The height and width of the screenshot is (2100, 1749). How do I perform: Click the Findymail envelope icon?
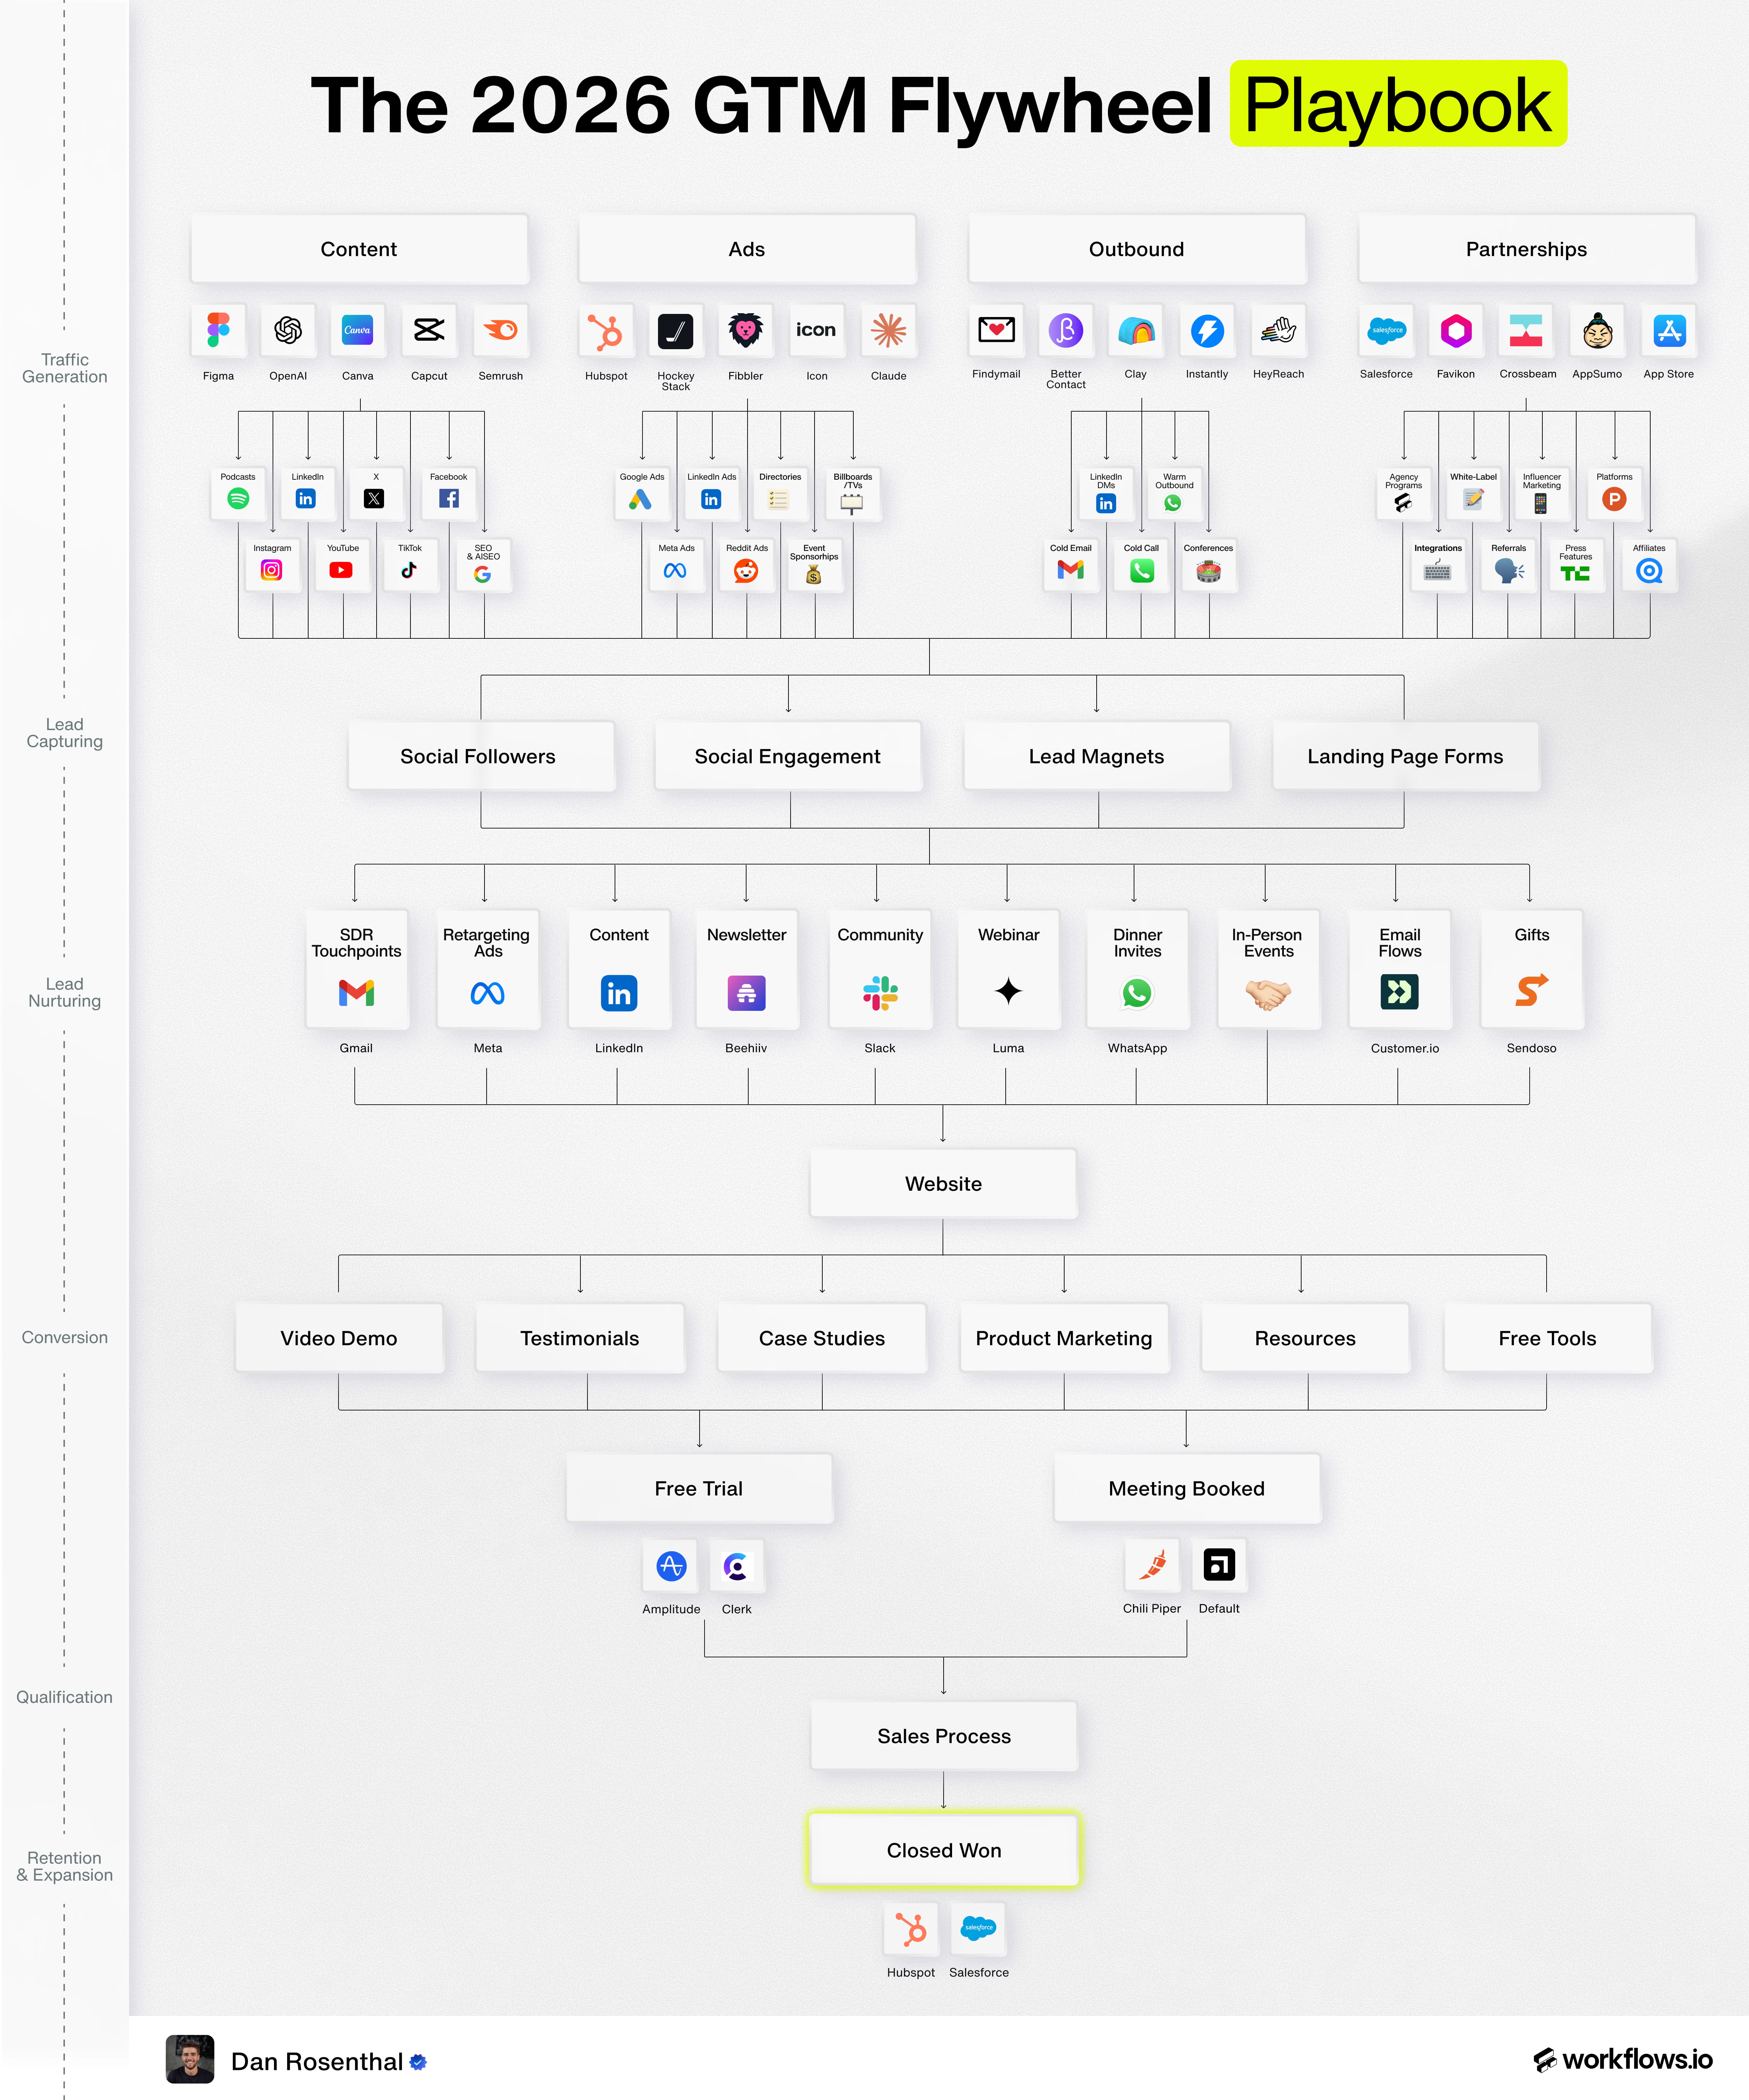[x=996, y=330]
